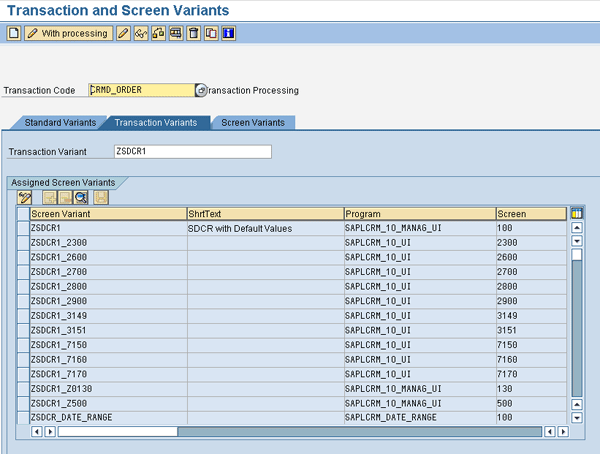Viewport: 600px width, 454px height.
Task: Select the row selector for ZSDCR1
Action: tap(23, 228)
